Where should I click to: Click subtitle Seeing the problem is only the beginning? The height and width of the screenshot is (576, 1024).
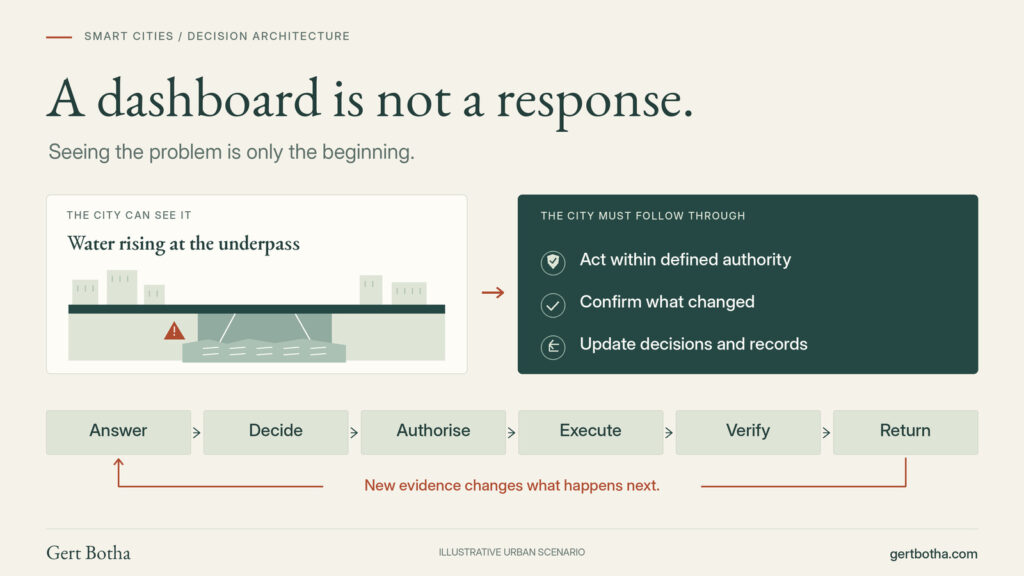pos(231,152)
